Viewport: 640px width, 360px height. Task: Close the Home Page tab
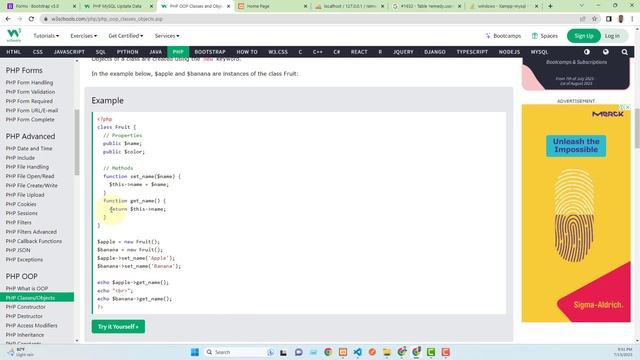pyautogui.click(x=305, y=6)
